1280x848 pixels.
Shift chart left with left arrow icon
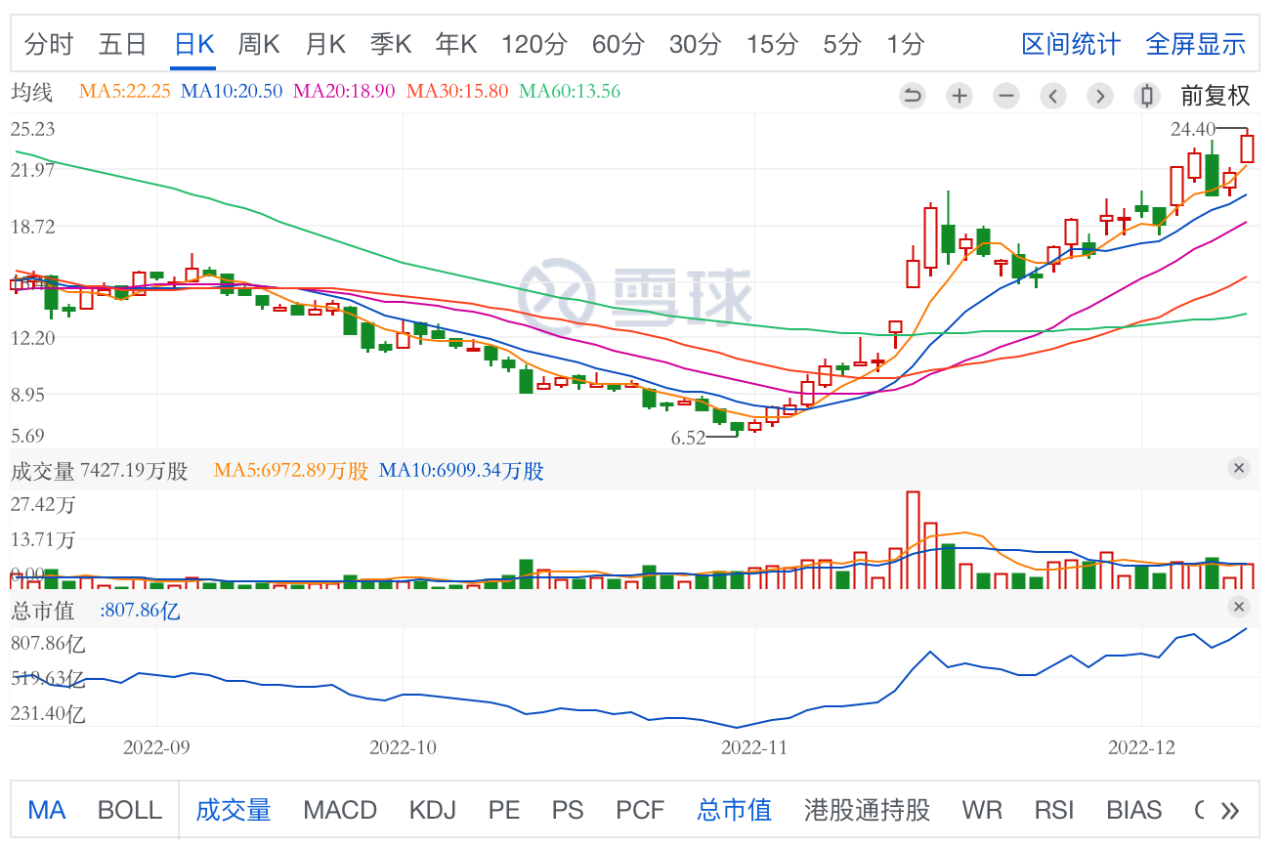pyautogui.click(x=1053, y=96)
